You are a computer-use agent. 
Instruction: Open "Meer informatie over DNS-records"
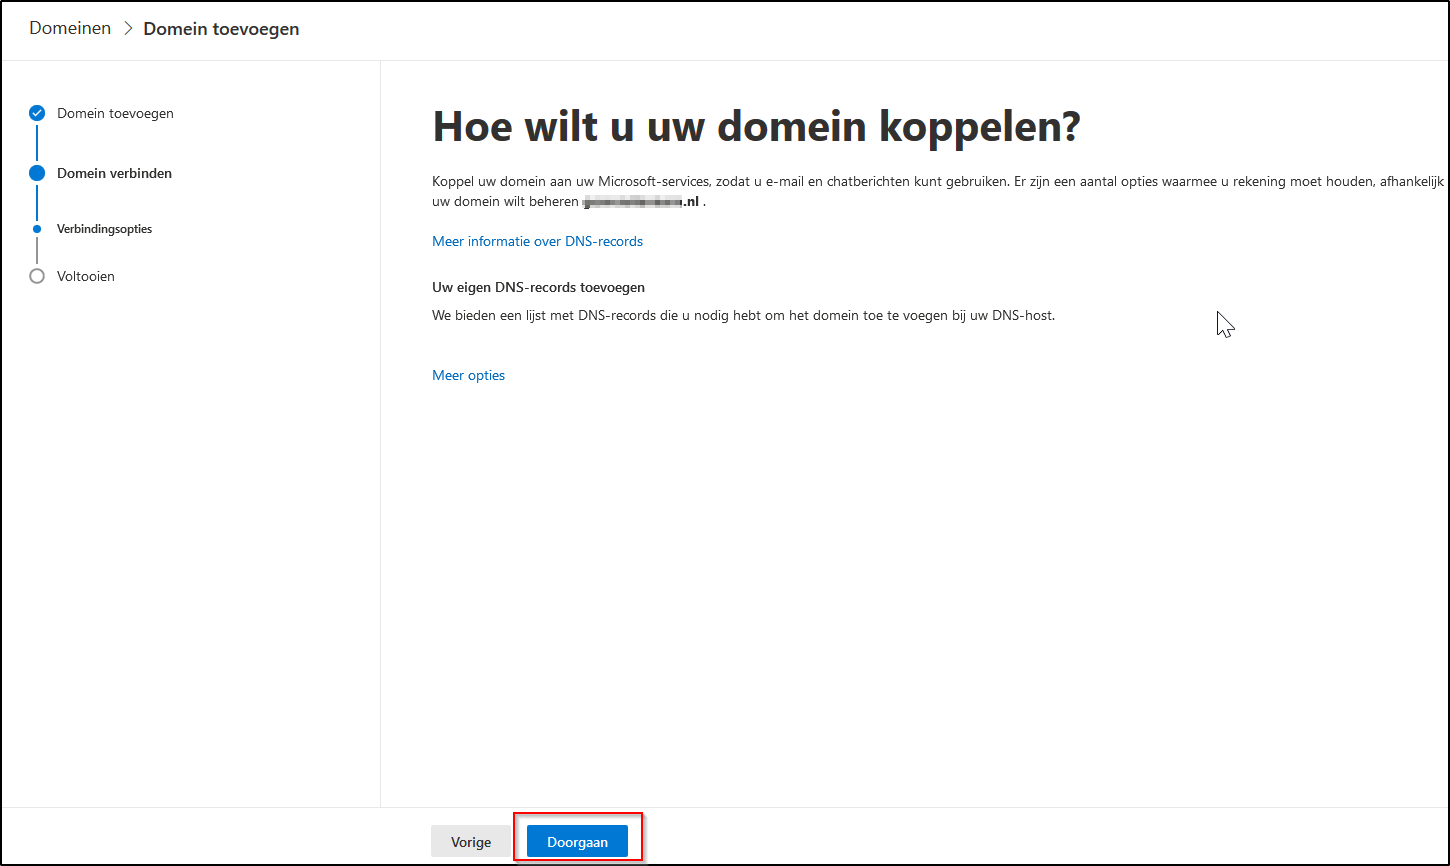pos(537,241)
